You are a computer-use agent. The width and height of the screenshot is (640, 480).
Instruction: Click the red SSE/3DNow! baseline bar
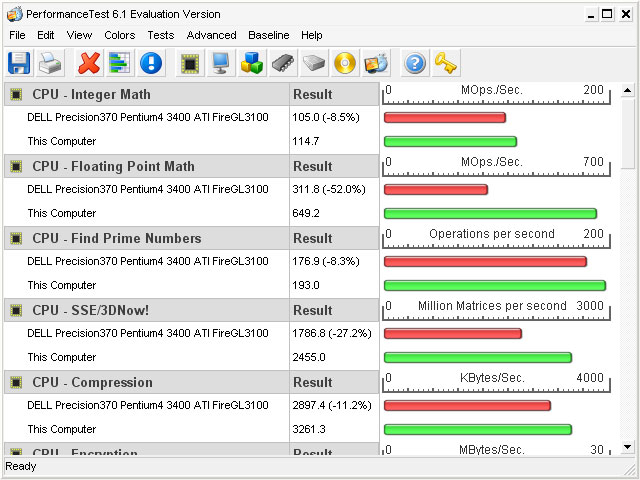pos(453,333)
